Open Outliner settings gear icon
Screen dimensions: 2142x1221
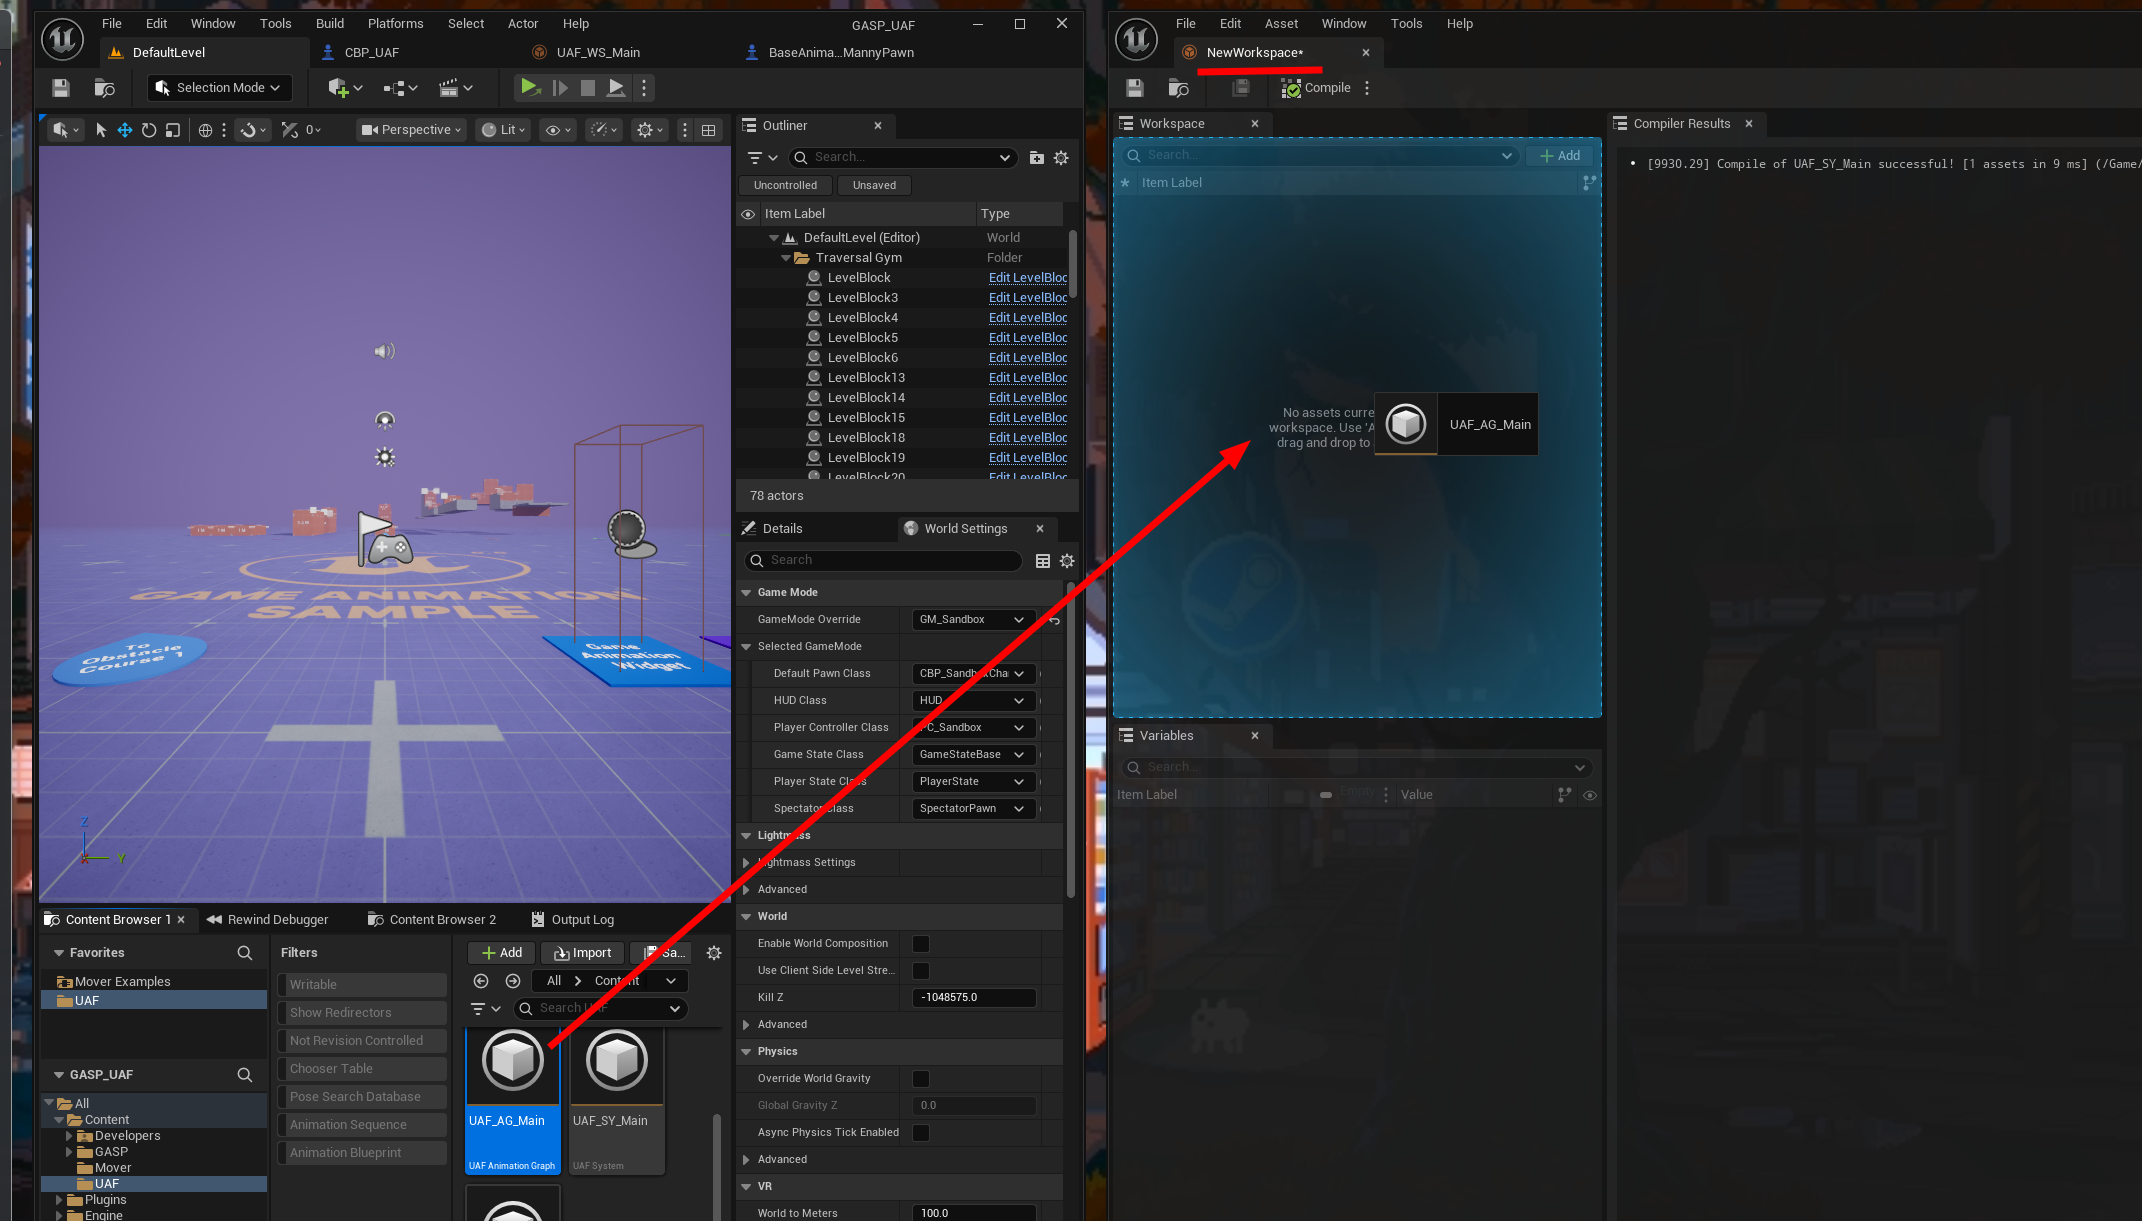pos(1061,158)
